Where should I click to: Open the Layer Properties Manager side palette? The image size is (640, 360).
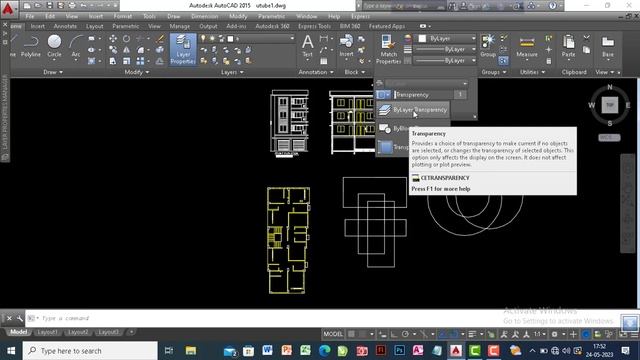(5, 118)
